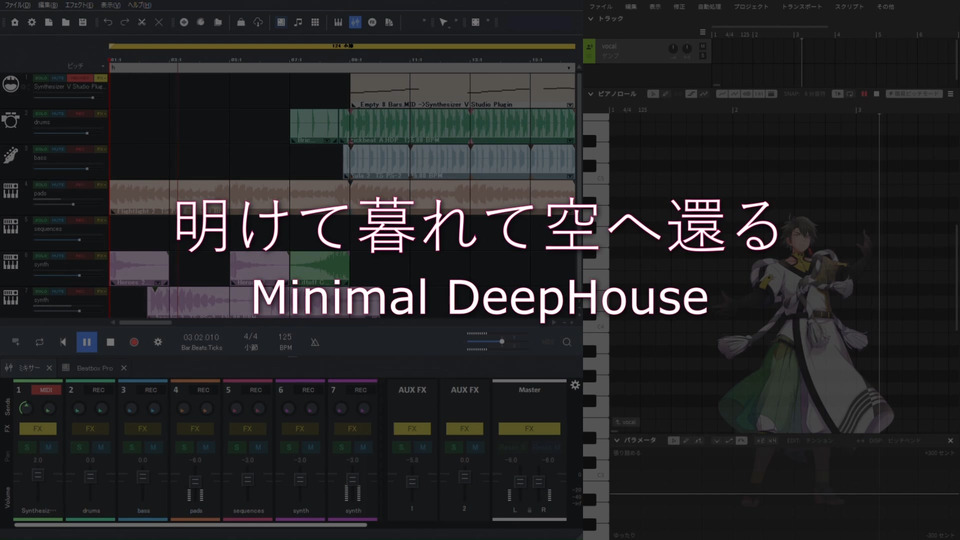Select the arrow cursor tool
Image resolution: width=960 pixels, height=540 pixels.
pyautogui.click(x=443, y=23)
